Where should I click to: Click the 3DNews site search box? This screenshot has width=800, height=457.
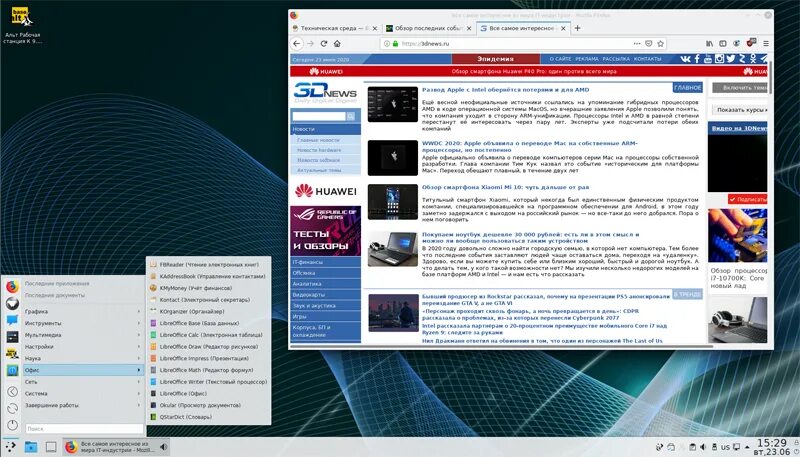tap(318, 116)
